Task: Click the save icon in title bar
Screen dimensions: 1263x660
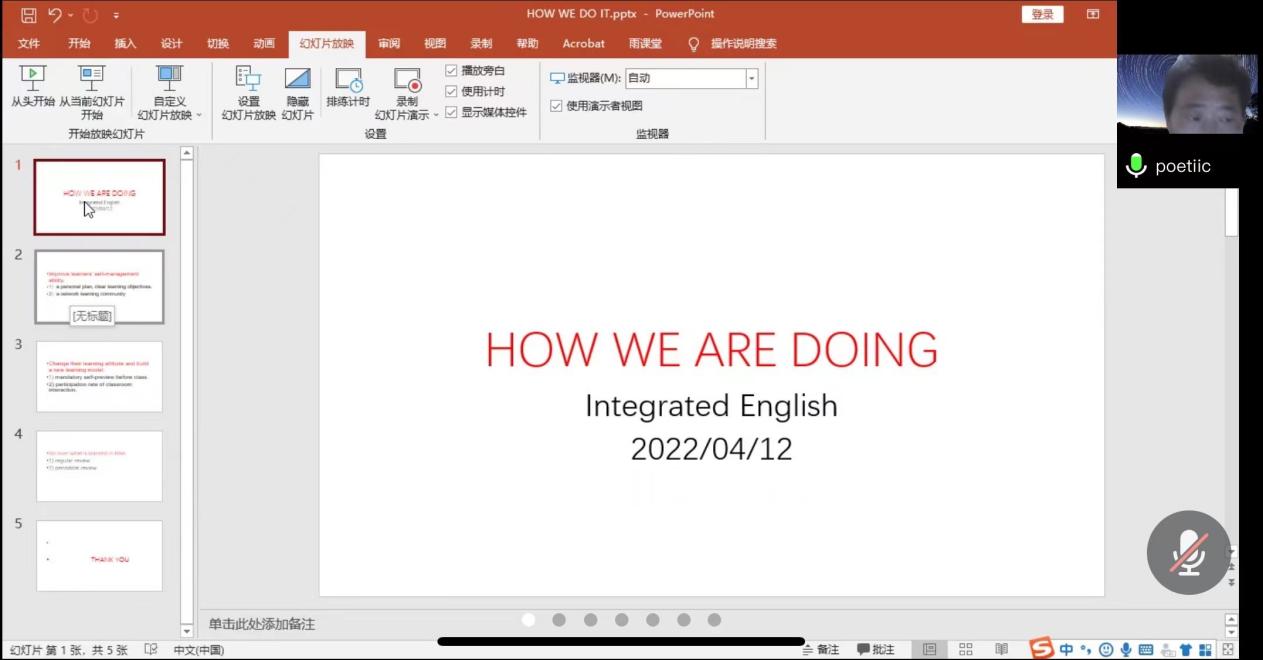Action: pos(29,15)
